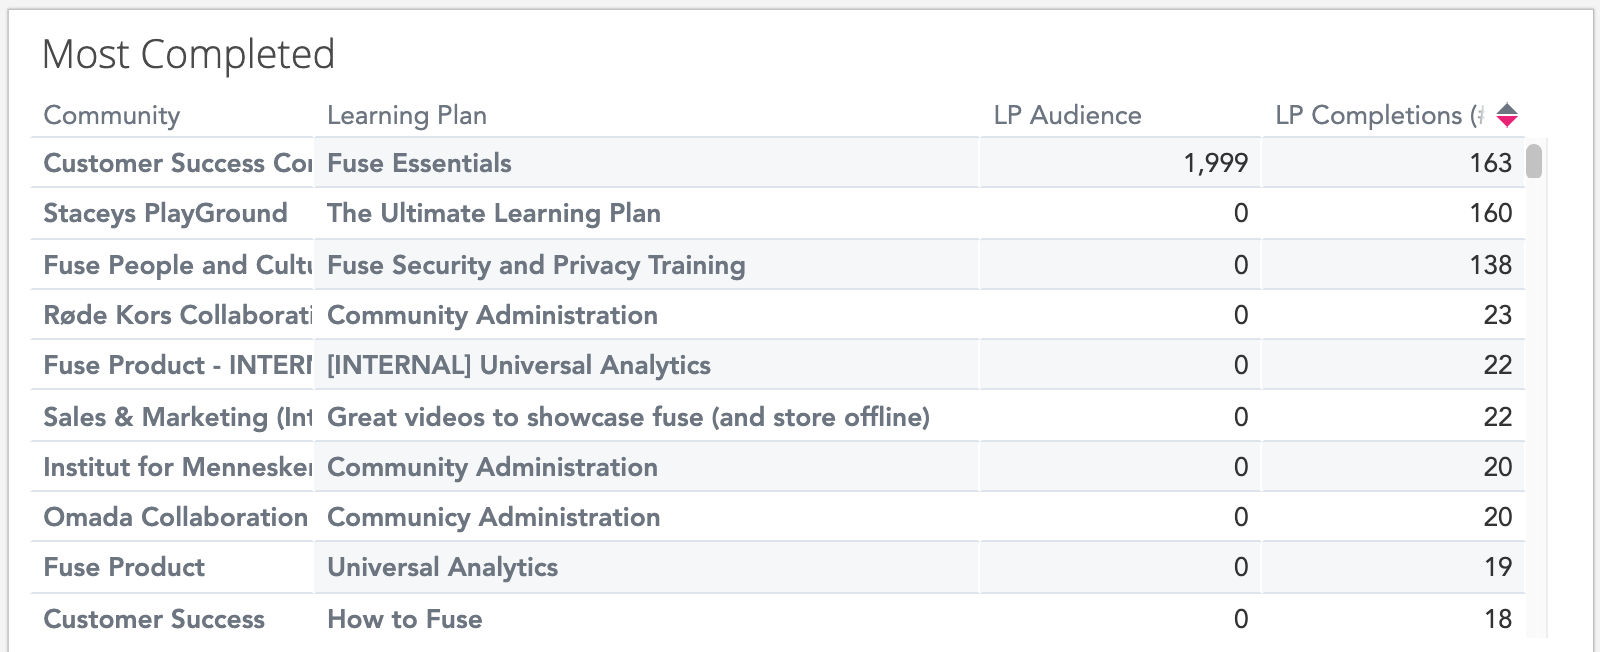Viewport: 1600px width, 652px height.
Task: Sort by the Community column header
Action: 112,116
